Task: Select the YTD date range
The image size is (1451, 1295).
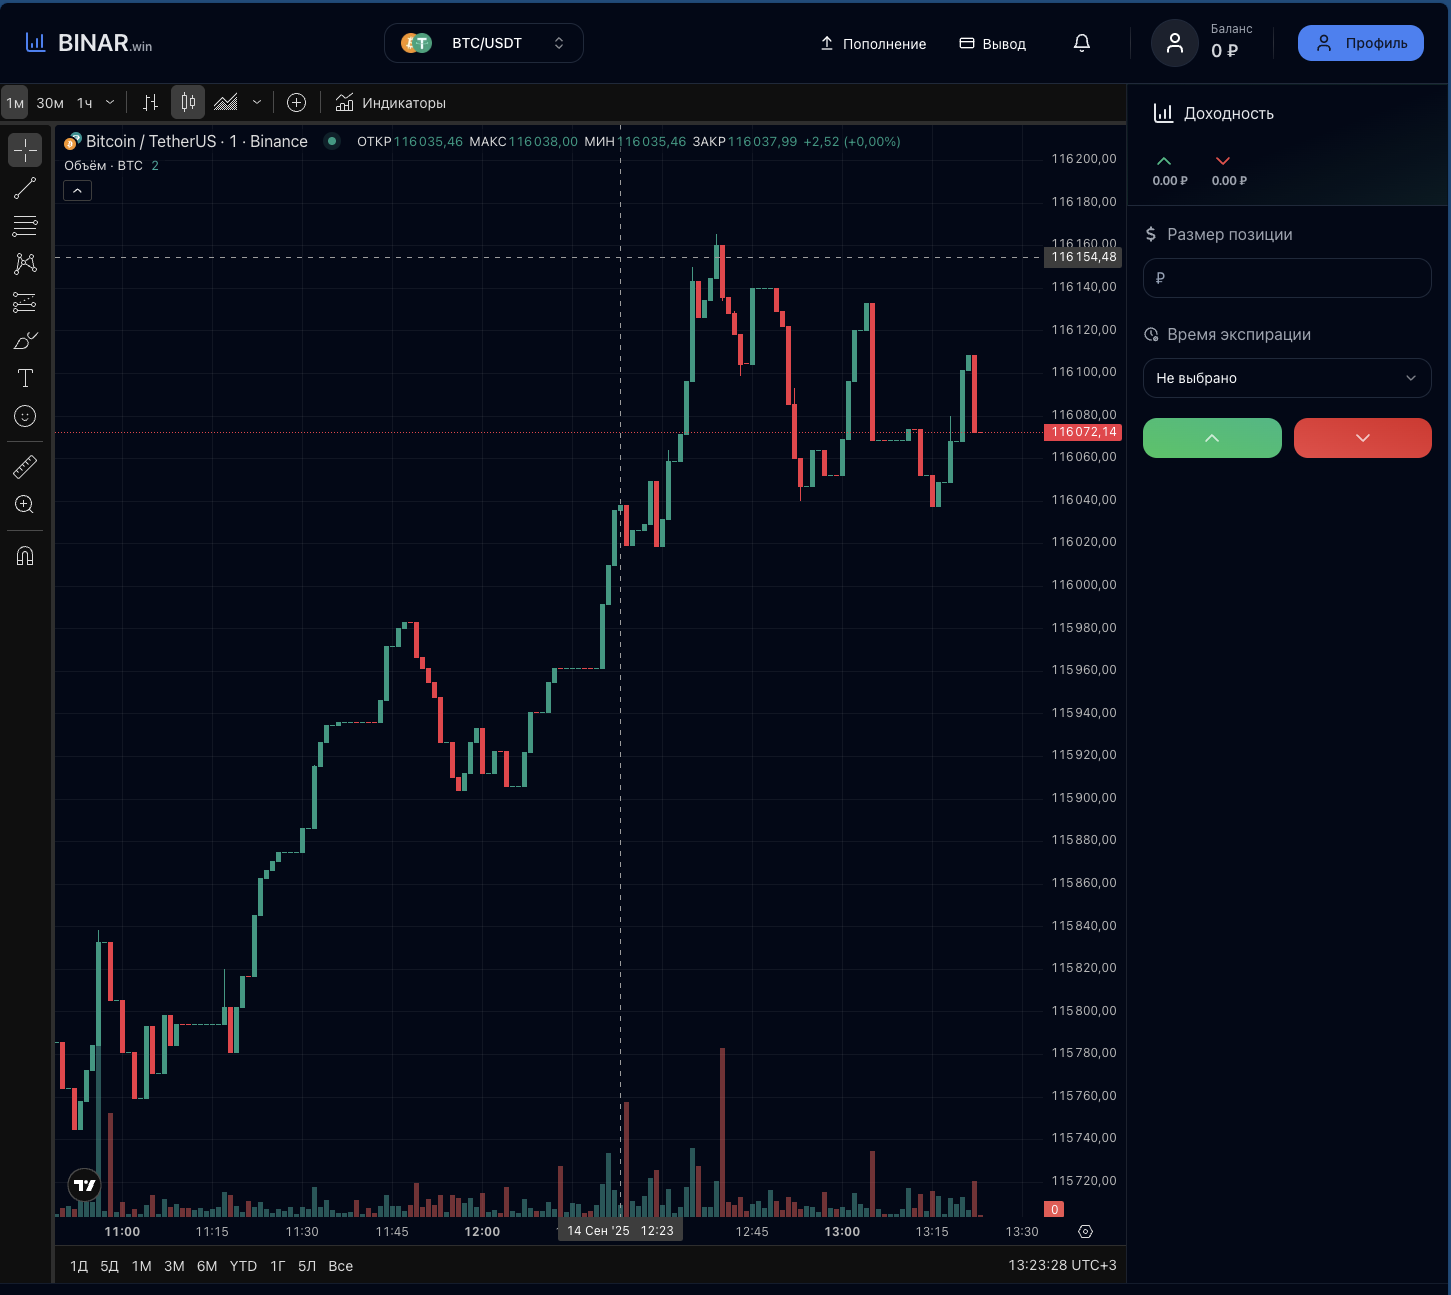Action: click(x=243, y=1266)
